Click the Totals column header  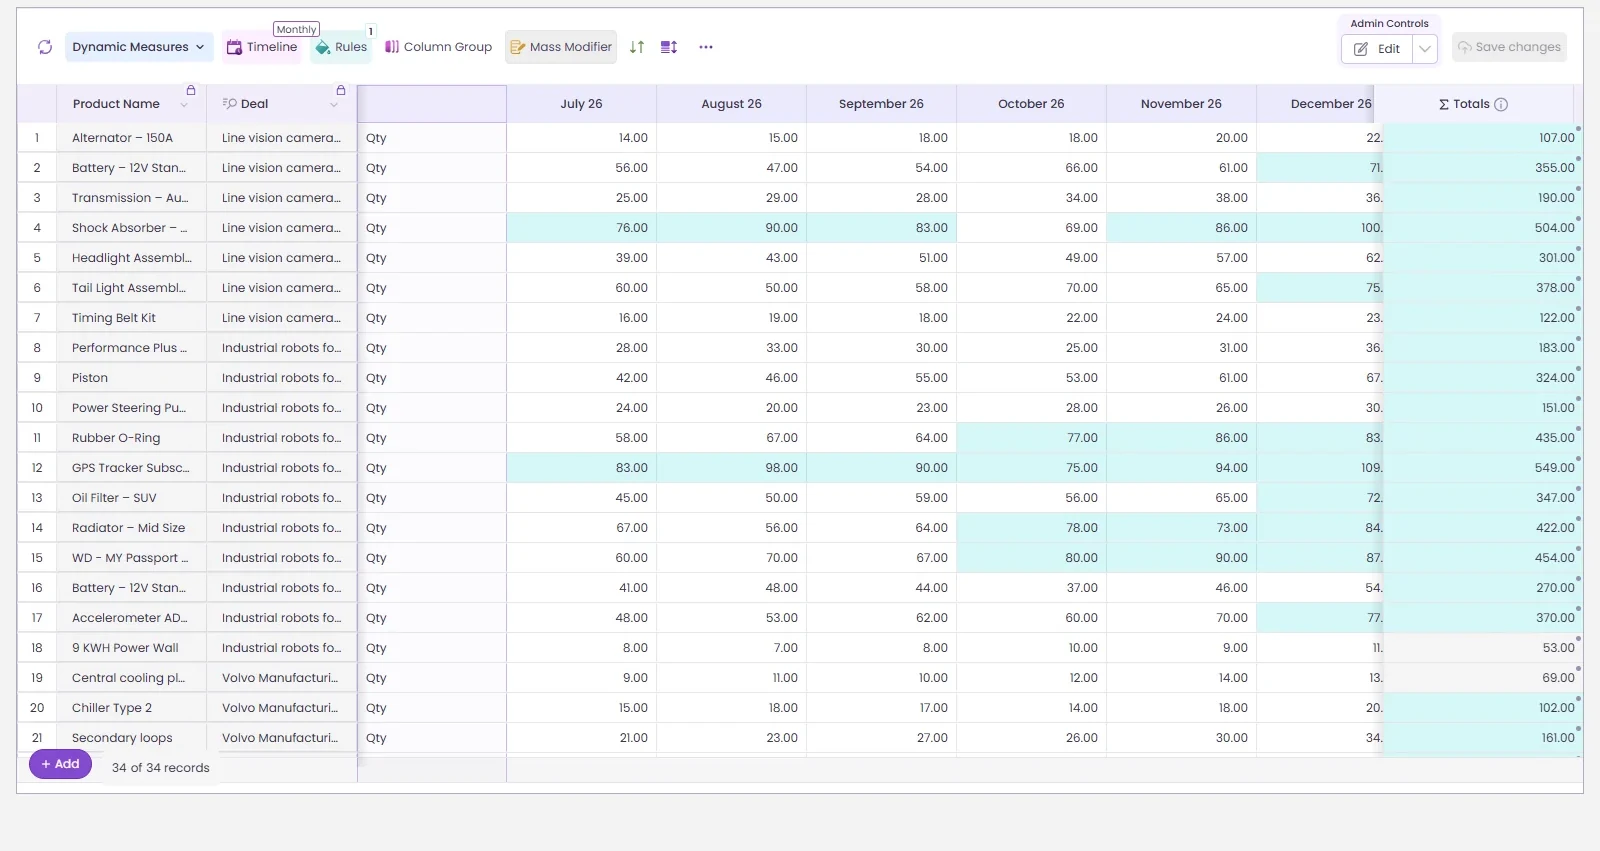click(1473, 104)
